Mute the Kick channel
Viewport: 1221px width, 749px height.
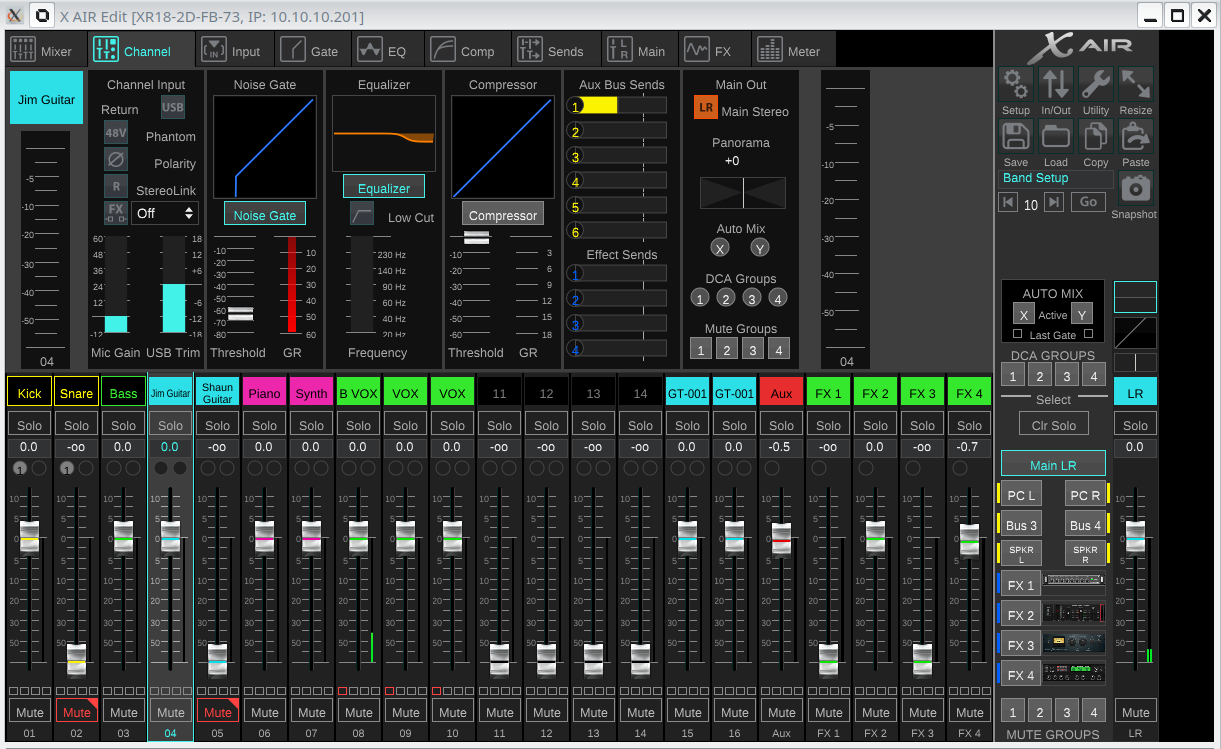(x=29, y=712)
